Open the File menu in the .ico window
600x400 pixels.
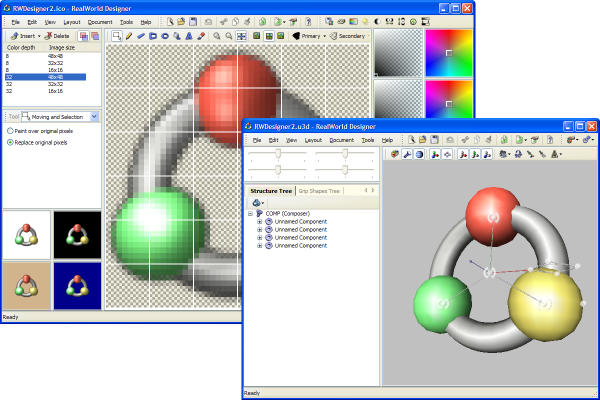(15, 22)
